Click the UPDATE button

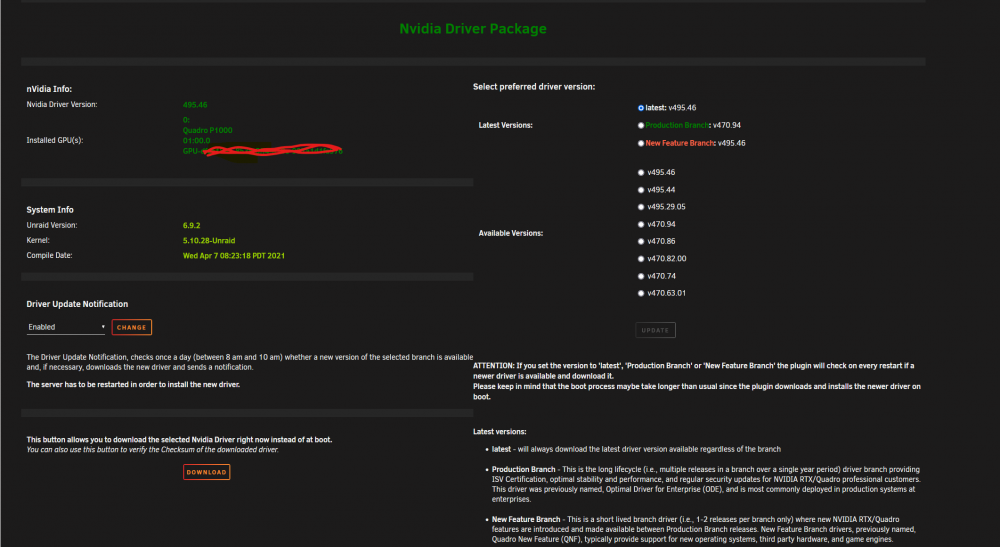click(x=655, y=330)
